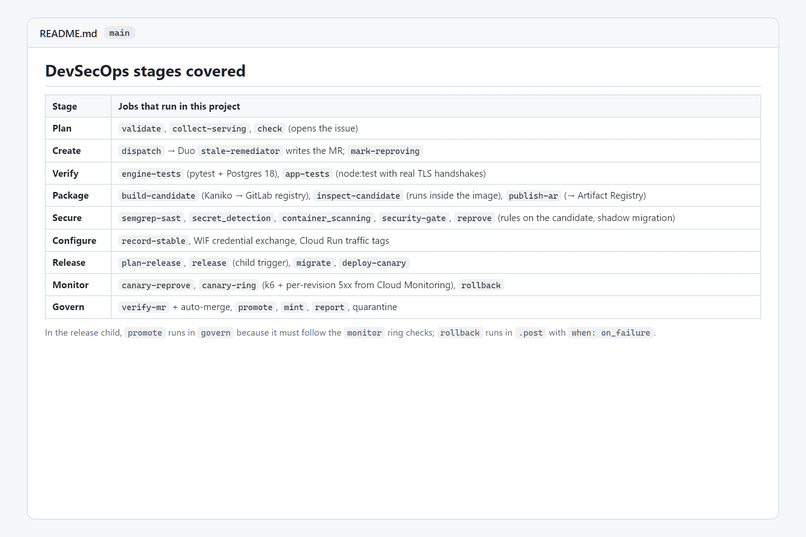This screenshot has height=537, width=806.
Task: Click the mint code label
Action: click(294, 307)
